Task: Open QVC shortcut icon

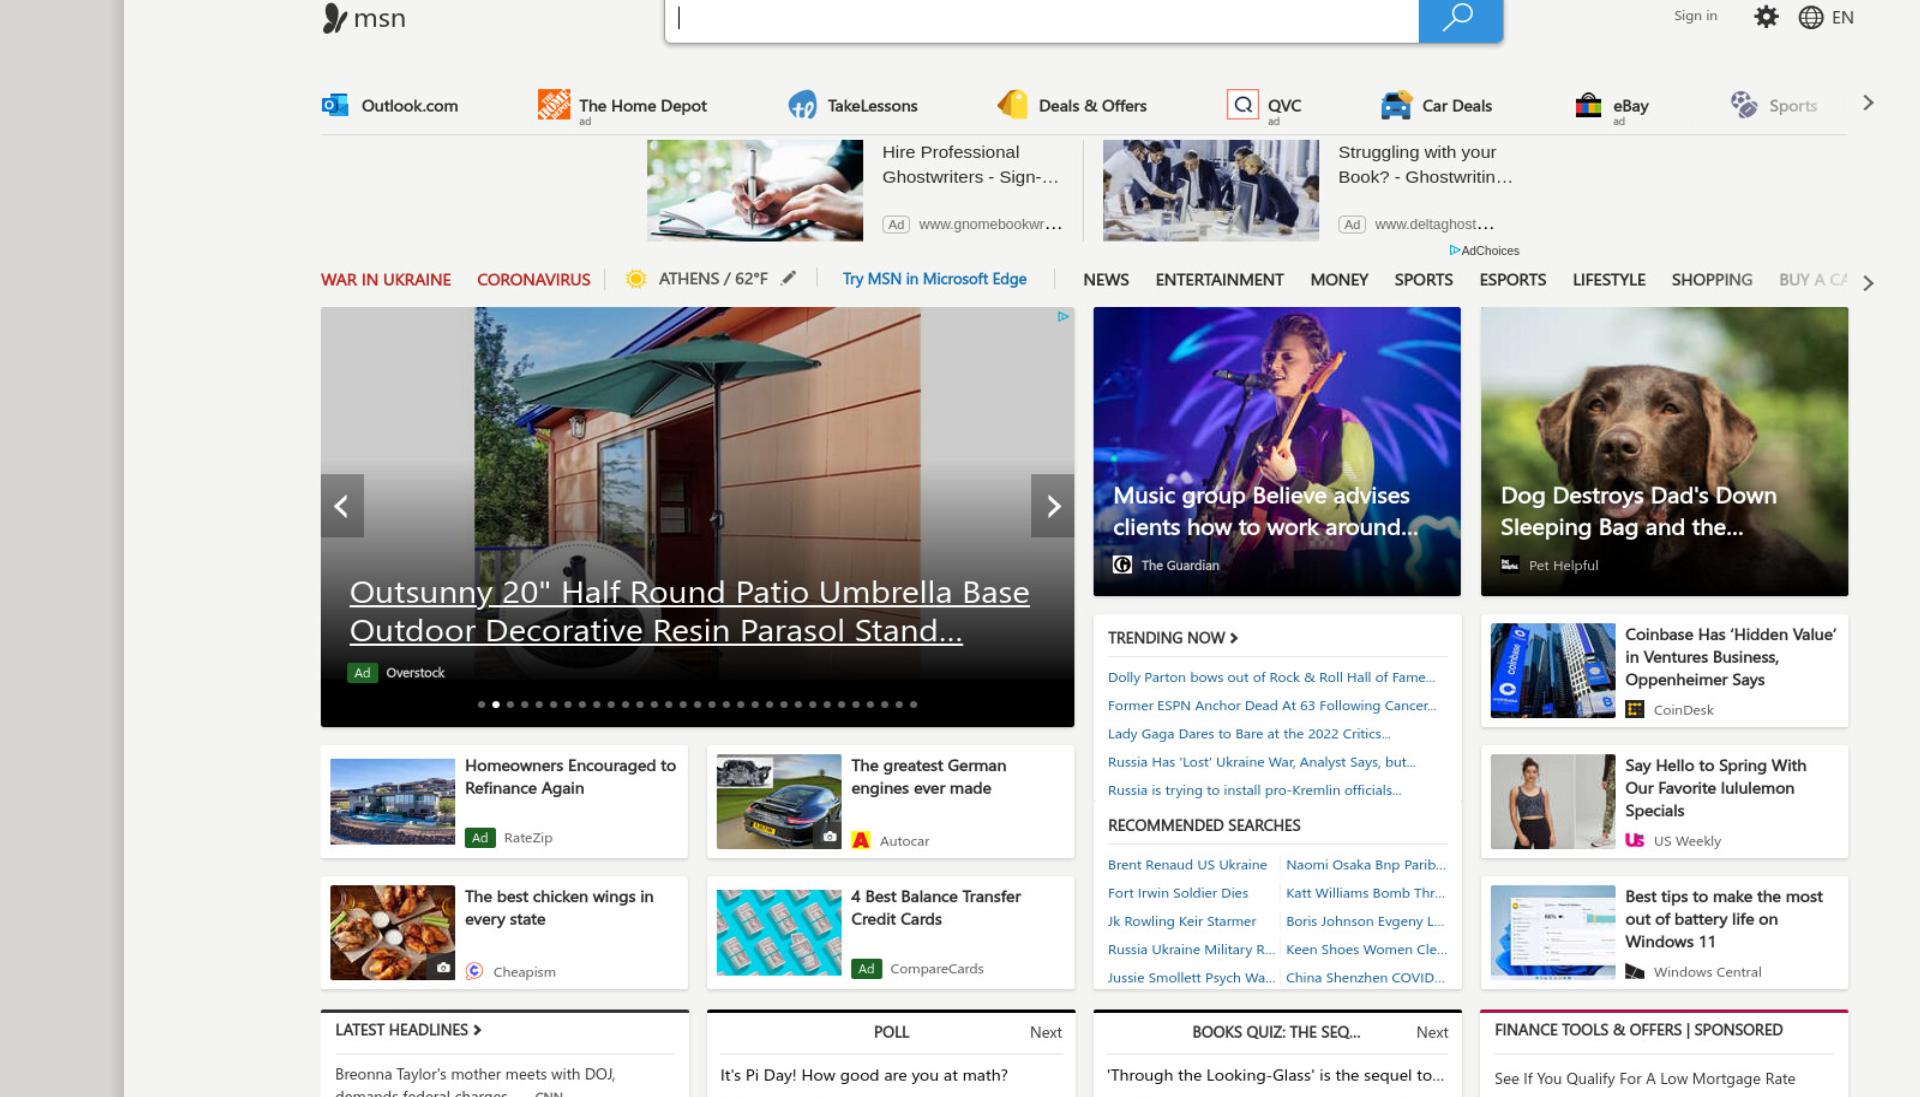Action: click(1243, 104)
